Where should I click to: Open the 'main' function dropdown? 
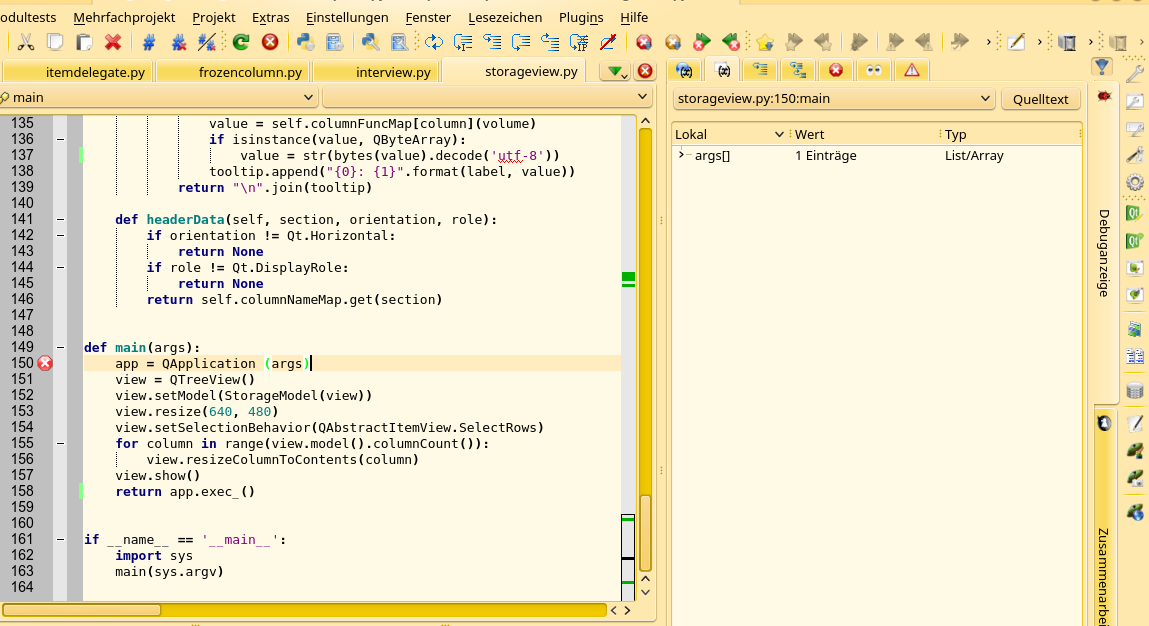pyautogui.click(x=158, y=97)
